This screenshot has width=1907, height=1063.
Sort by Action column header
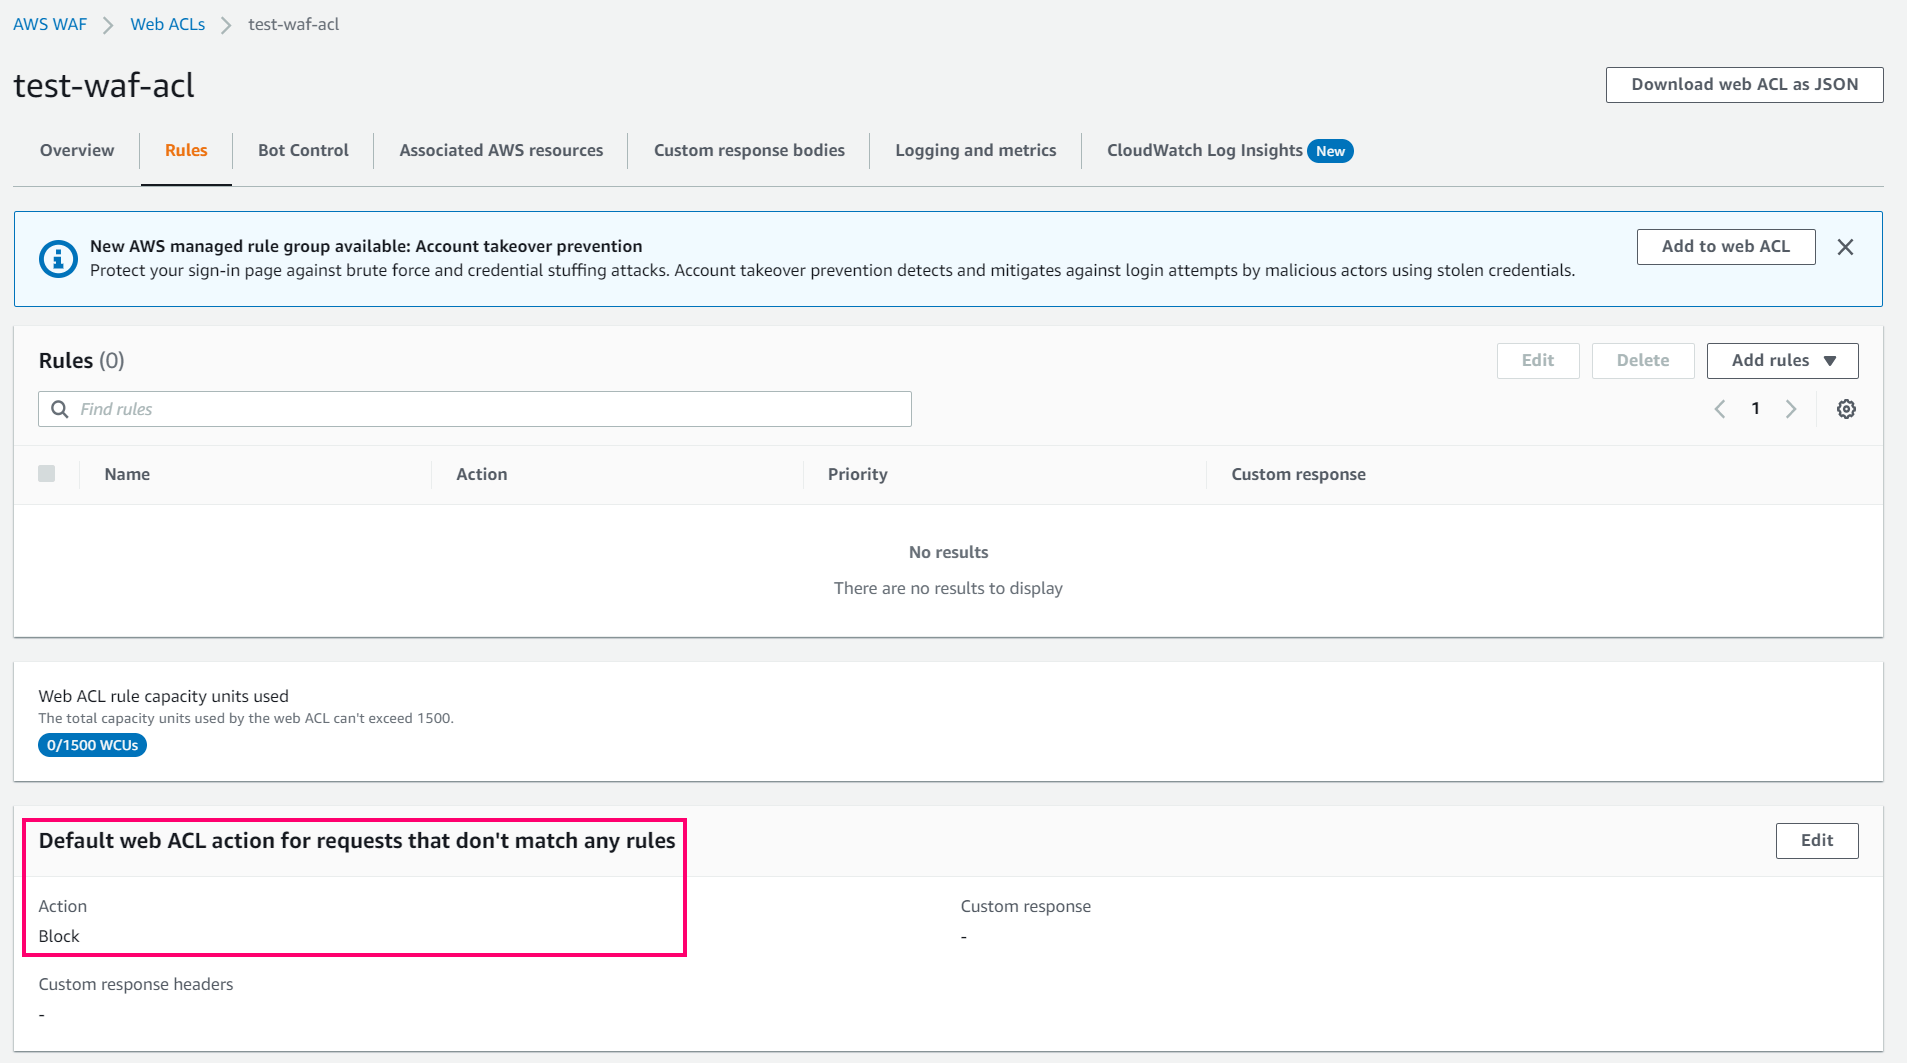(x=481, y=474)
